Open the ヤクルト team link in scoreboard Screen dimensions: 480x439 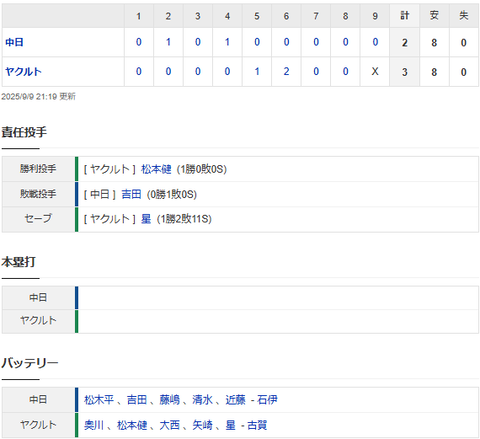click(x=23, y=71)
